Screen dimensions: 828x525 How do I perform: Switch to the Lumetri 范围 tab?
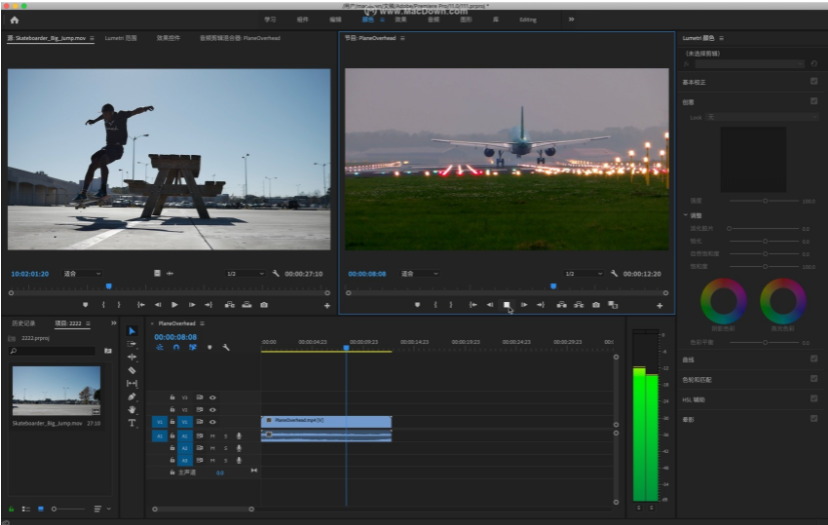point(121,38)
